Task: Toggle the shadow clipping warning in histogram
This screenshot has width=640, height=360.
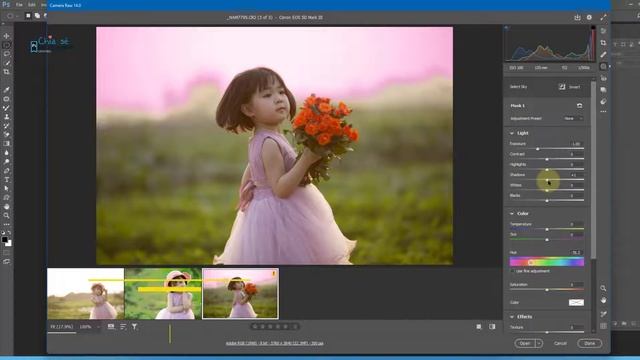Action: click(507, 28)
